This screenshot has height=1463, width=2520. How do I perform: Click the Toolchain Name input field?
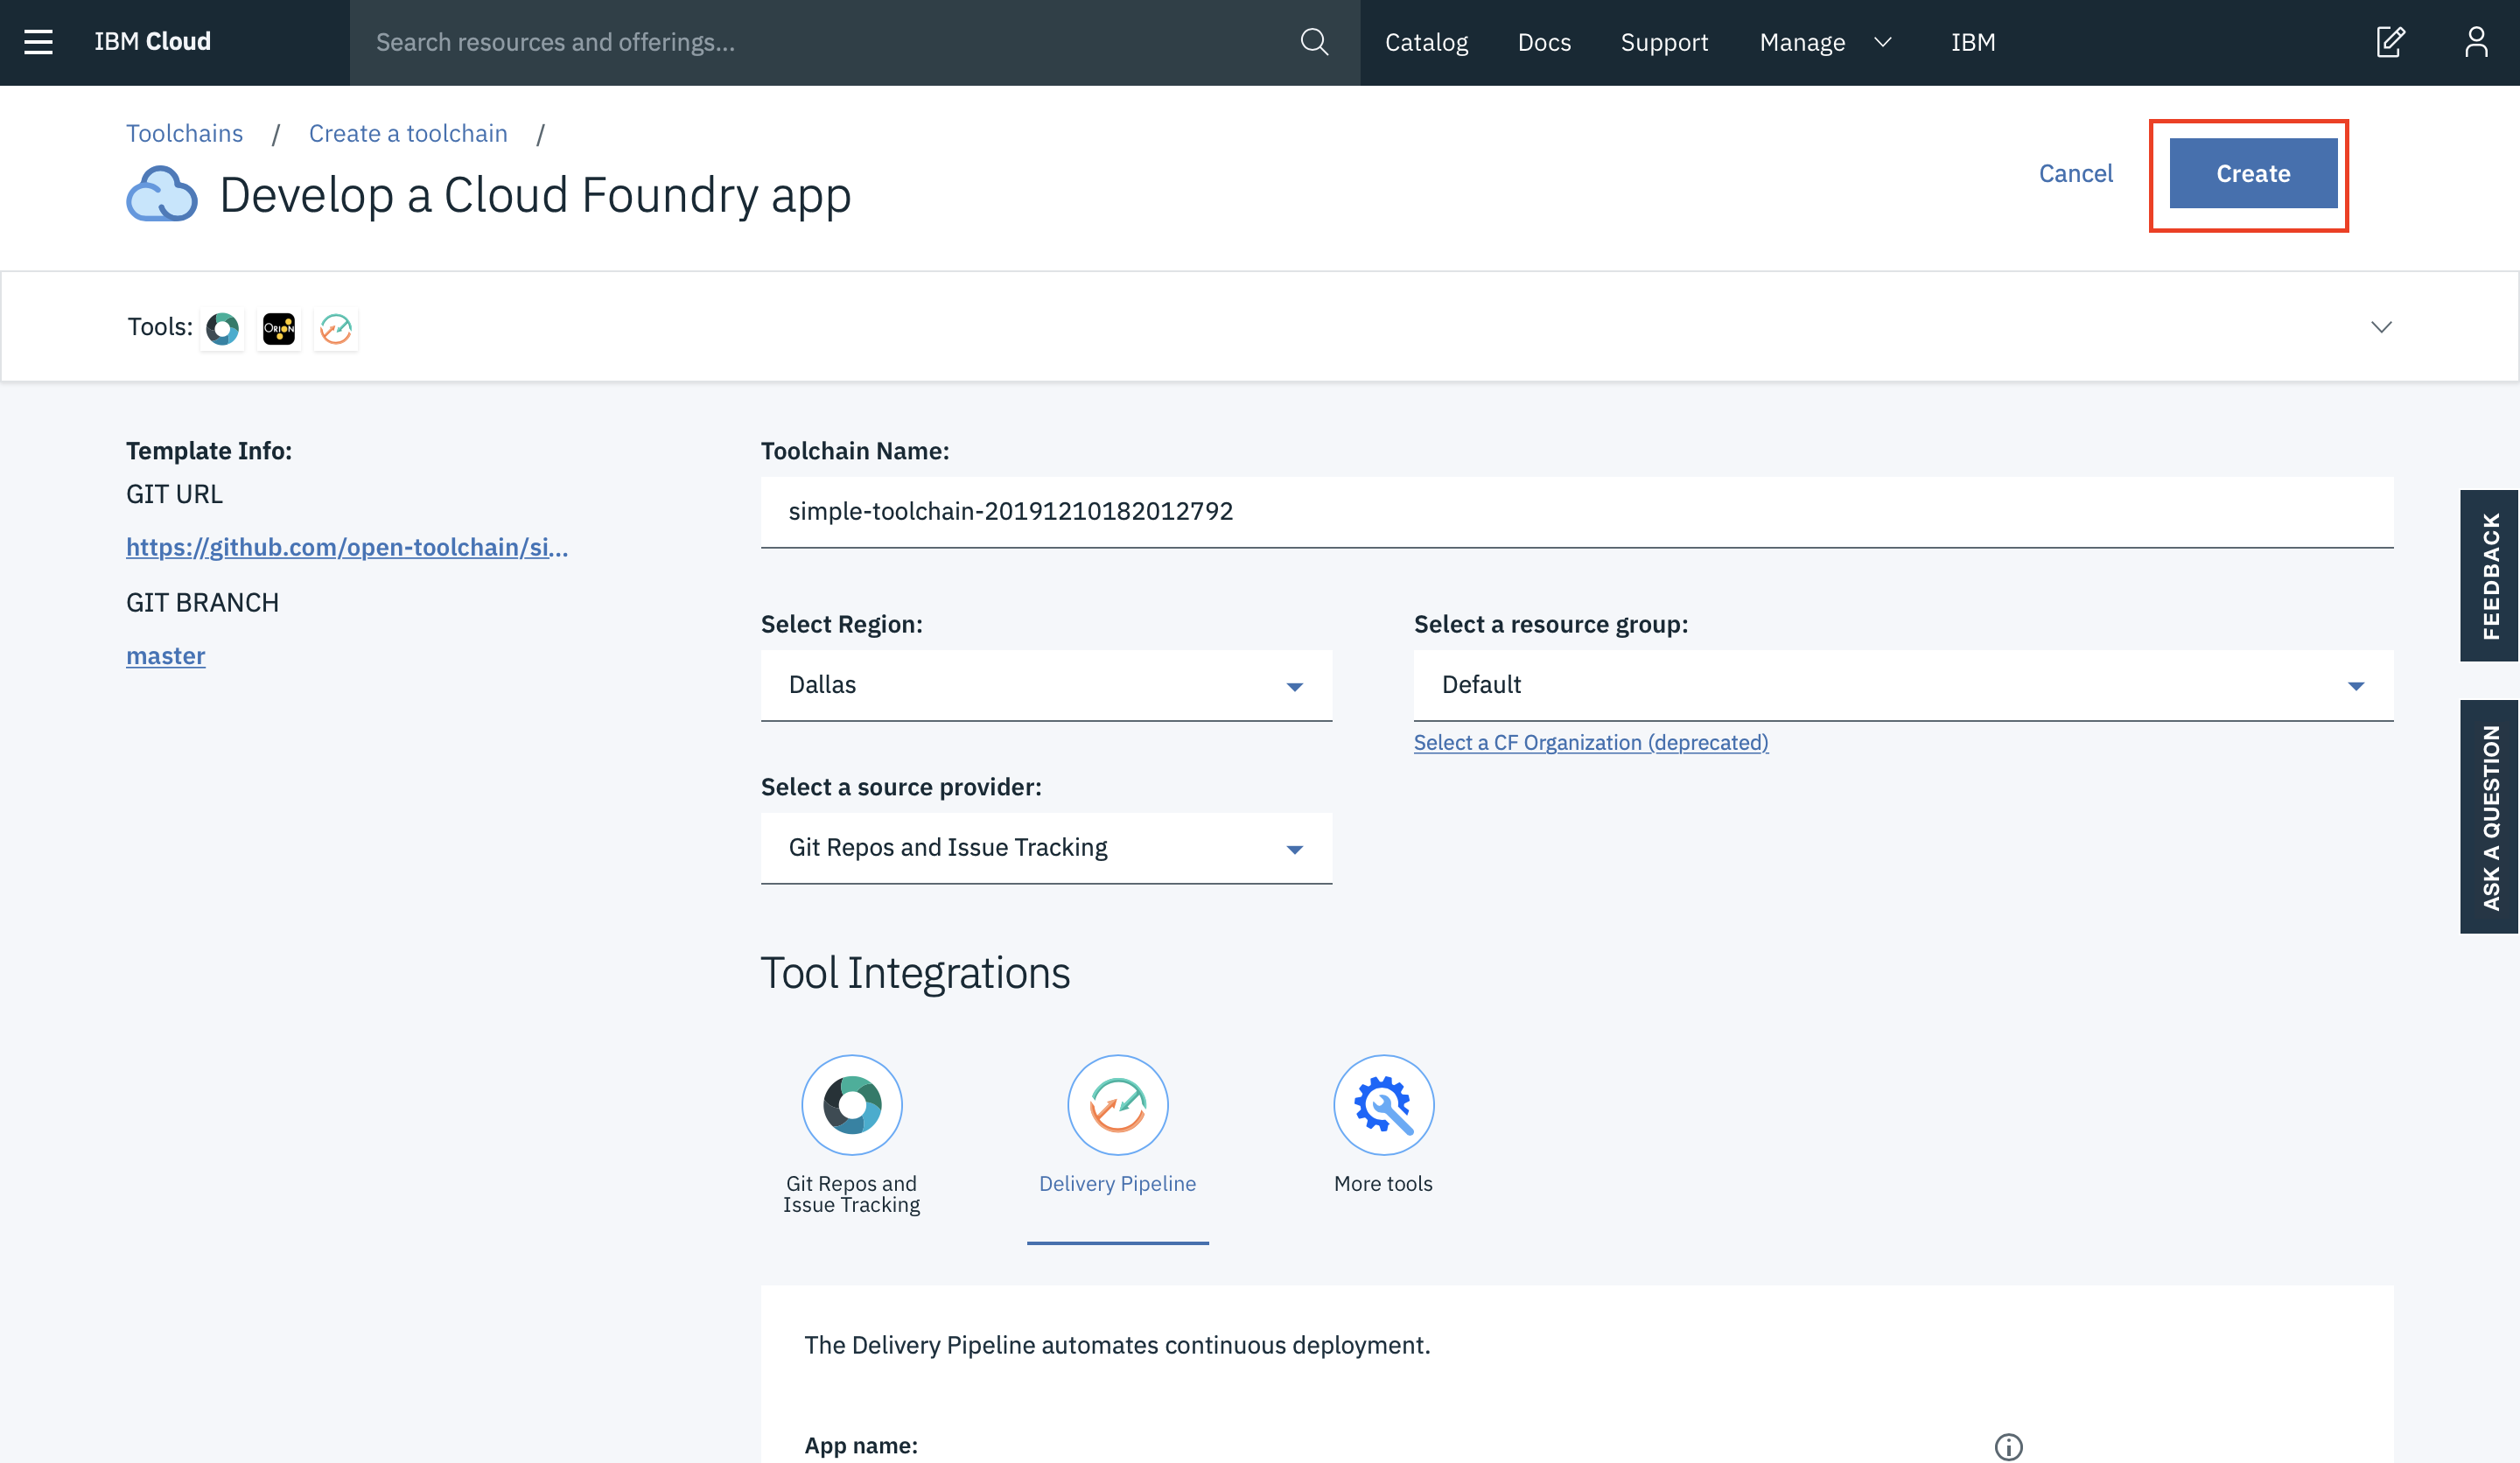1576,512
